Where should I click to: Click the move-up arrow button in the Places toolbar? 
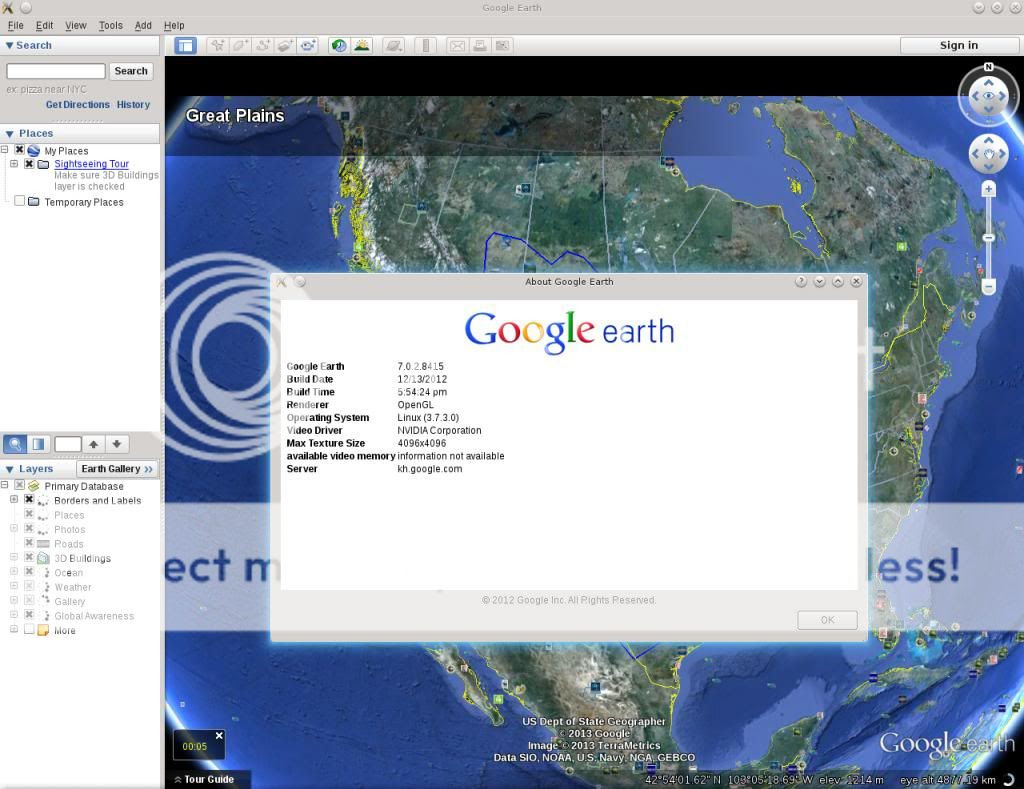[93, 444]
